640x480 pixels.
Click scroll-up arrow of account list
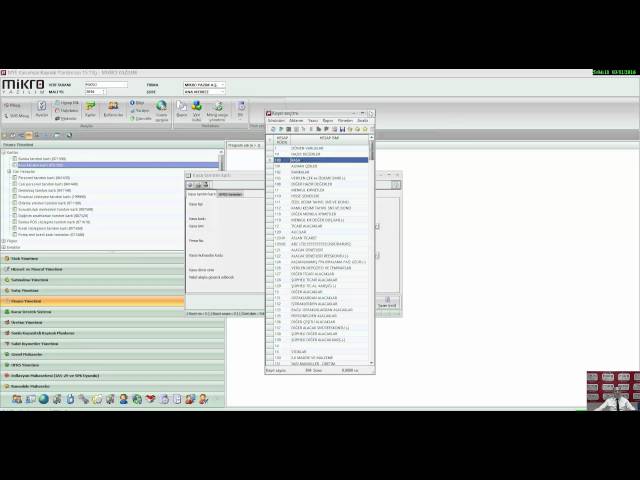tap(371, 138)
